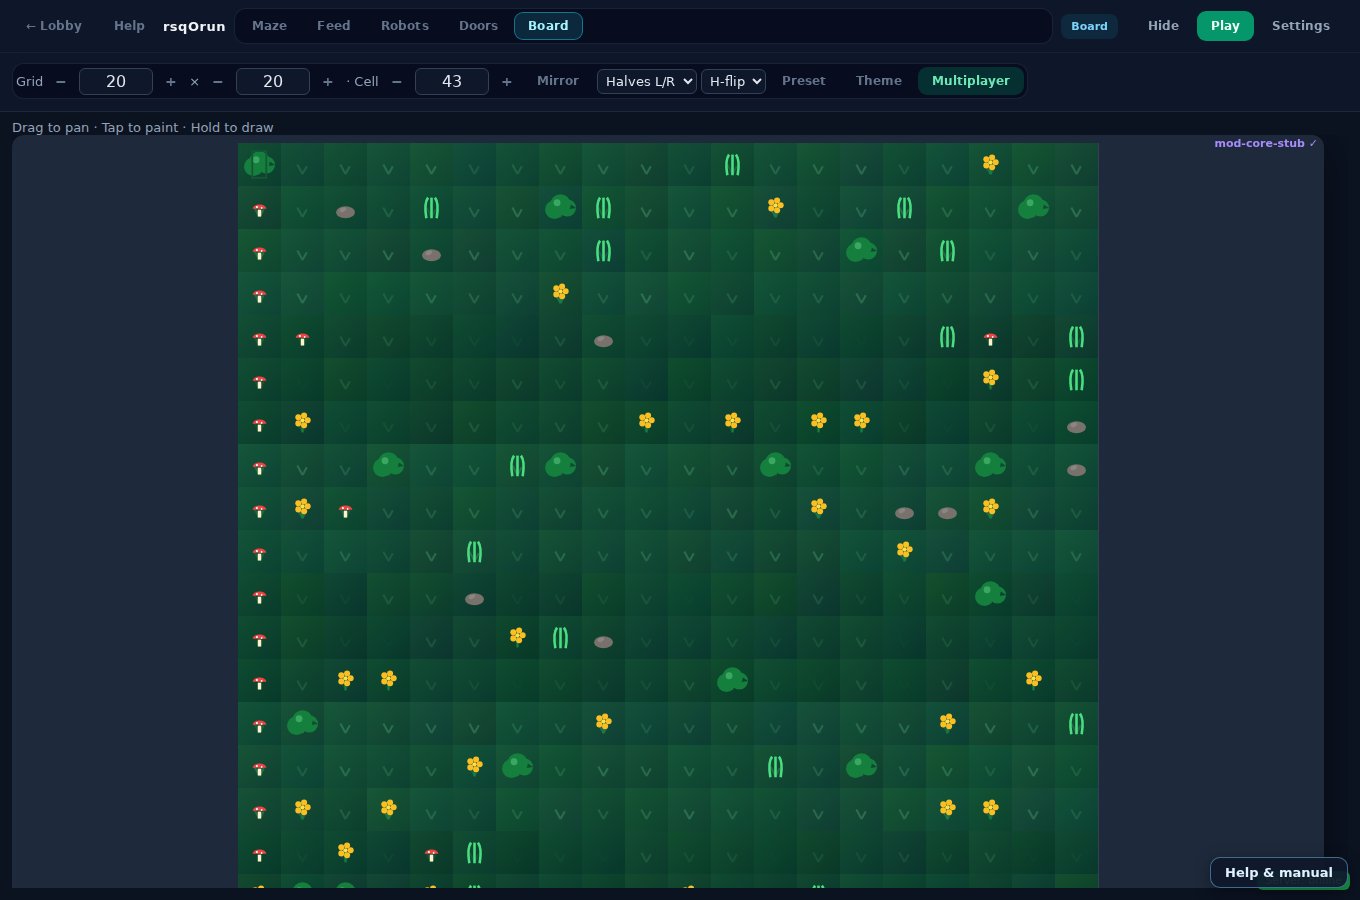This screenshot has height=900, width=1360.
Task: Toggle the Multiplayer mode button
Action: 971,81
